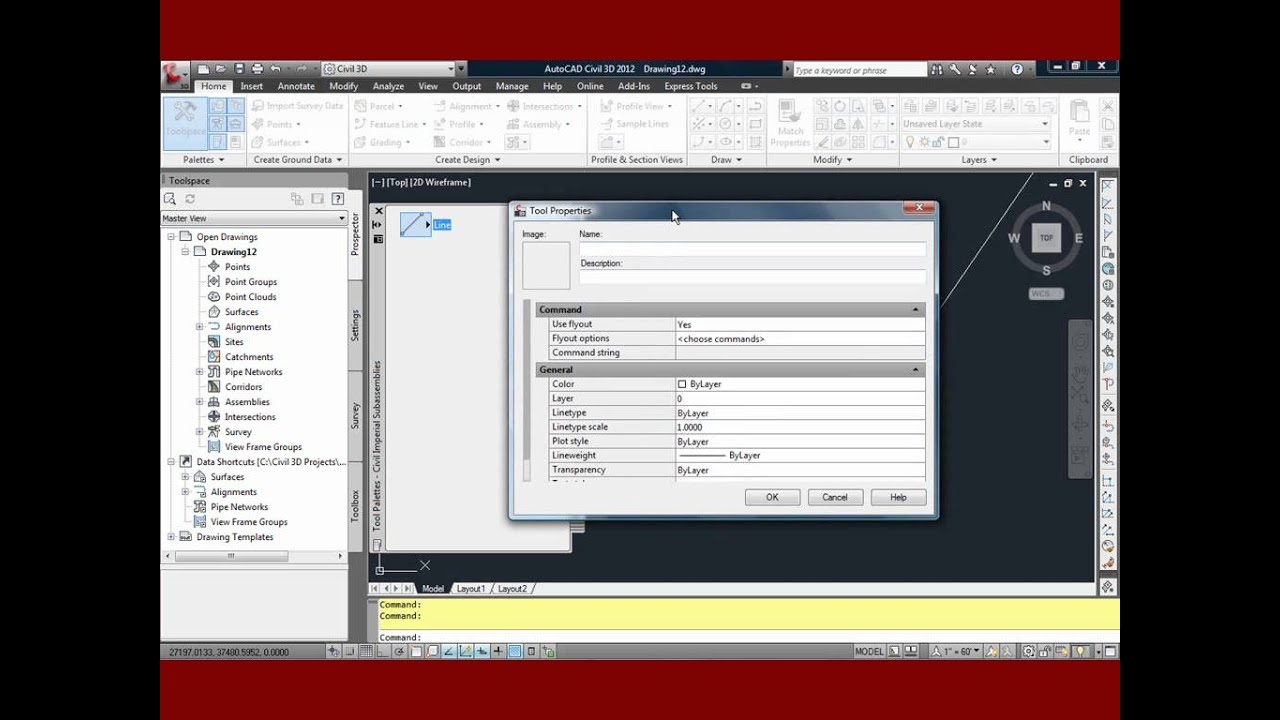This screenshot has height=720, width=1280.
Task: Click the Help button in Tool Properties
Action: (898, 497)
